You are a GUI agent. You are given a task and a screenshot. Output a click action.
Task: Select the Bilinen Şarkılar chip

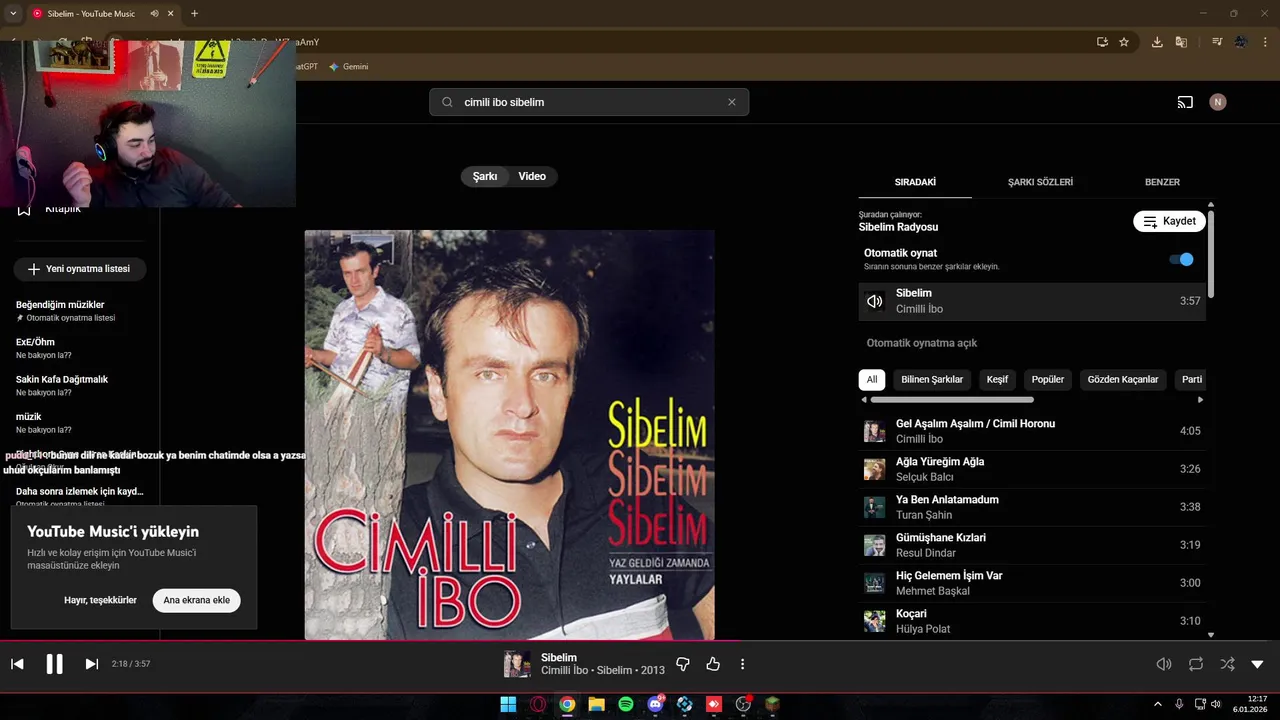tap(932, 379)
